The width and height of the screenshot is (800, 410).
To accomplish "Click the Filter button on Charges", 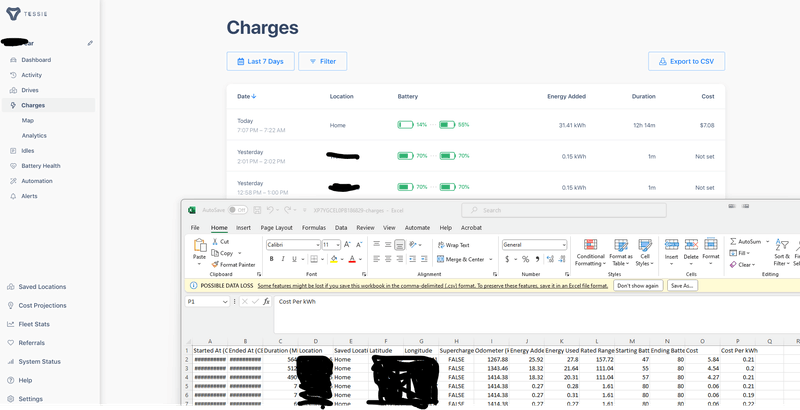I will [x=322, y=61].
